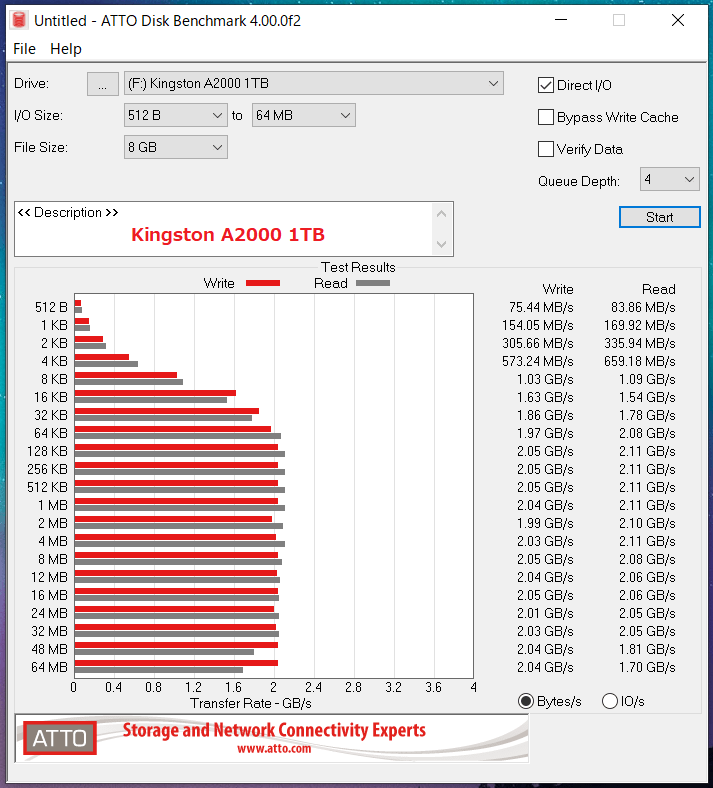Click the 2 MB write value 1.99 GB/s
Viewport: 713px width, 788px height.
(x=545, y=524)
